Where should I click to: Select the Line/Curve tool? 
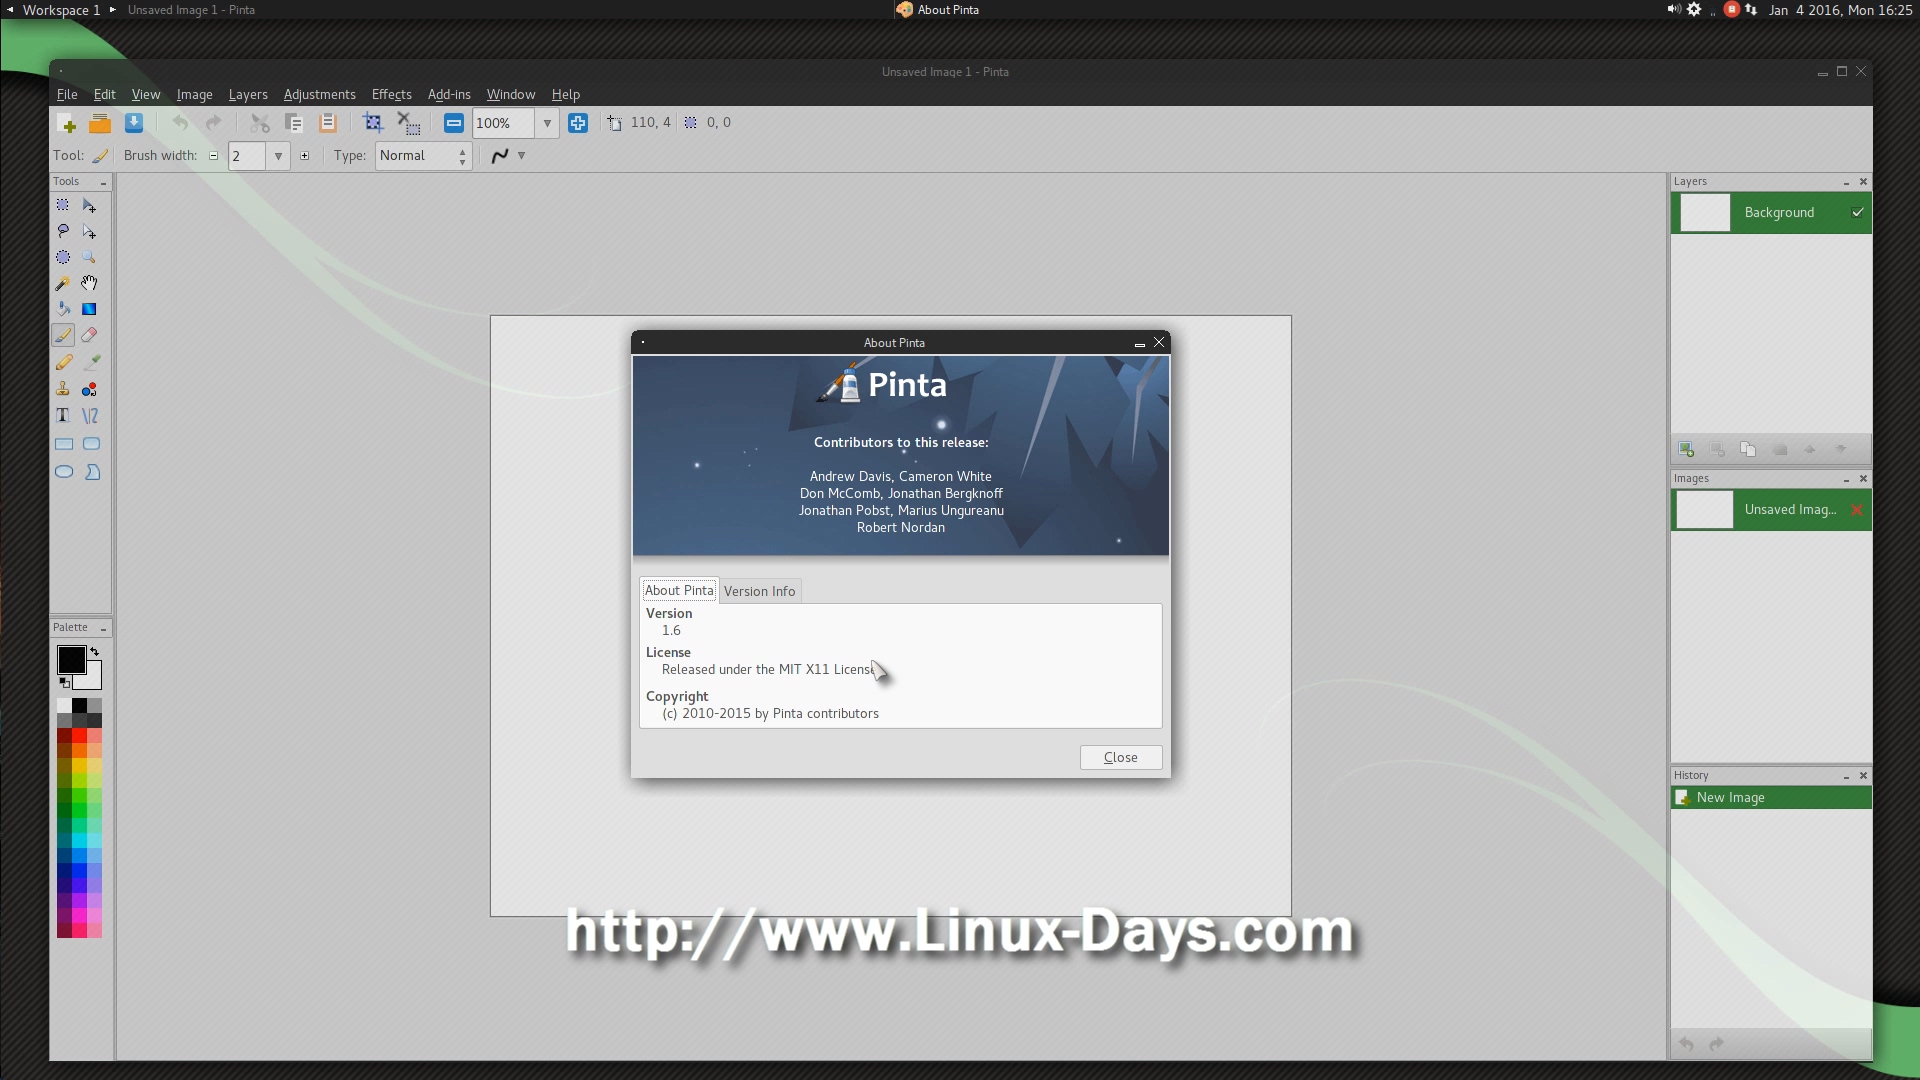point(90,415)
